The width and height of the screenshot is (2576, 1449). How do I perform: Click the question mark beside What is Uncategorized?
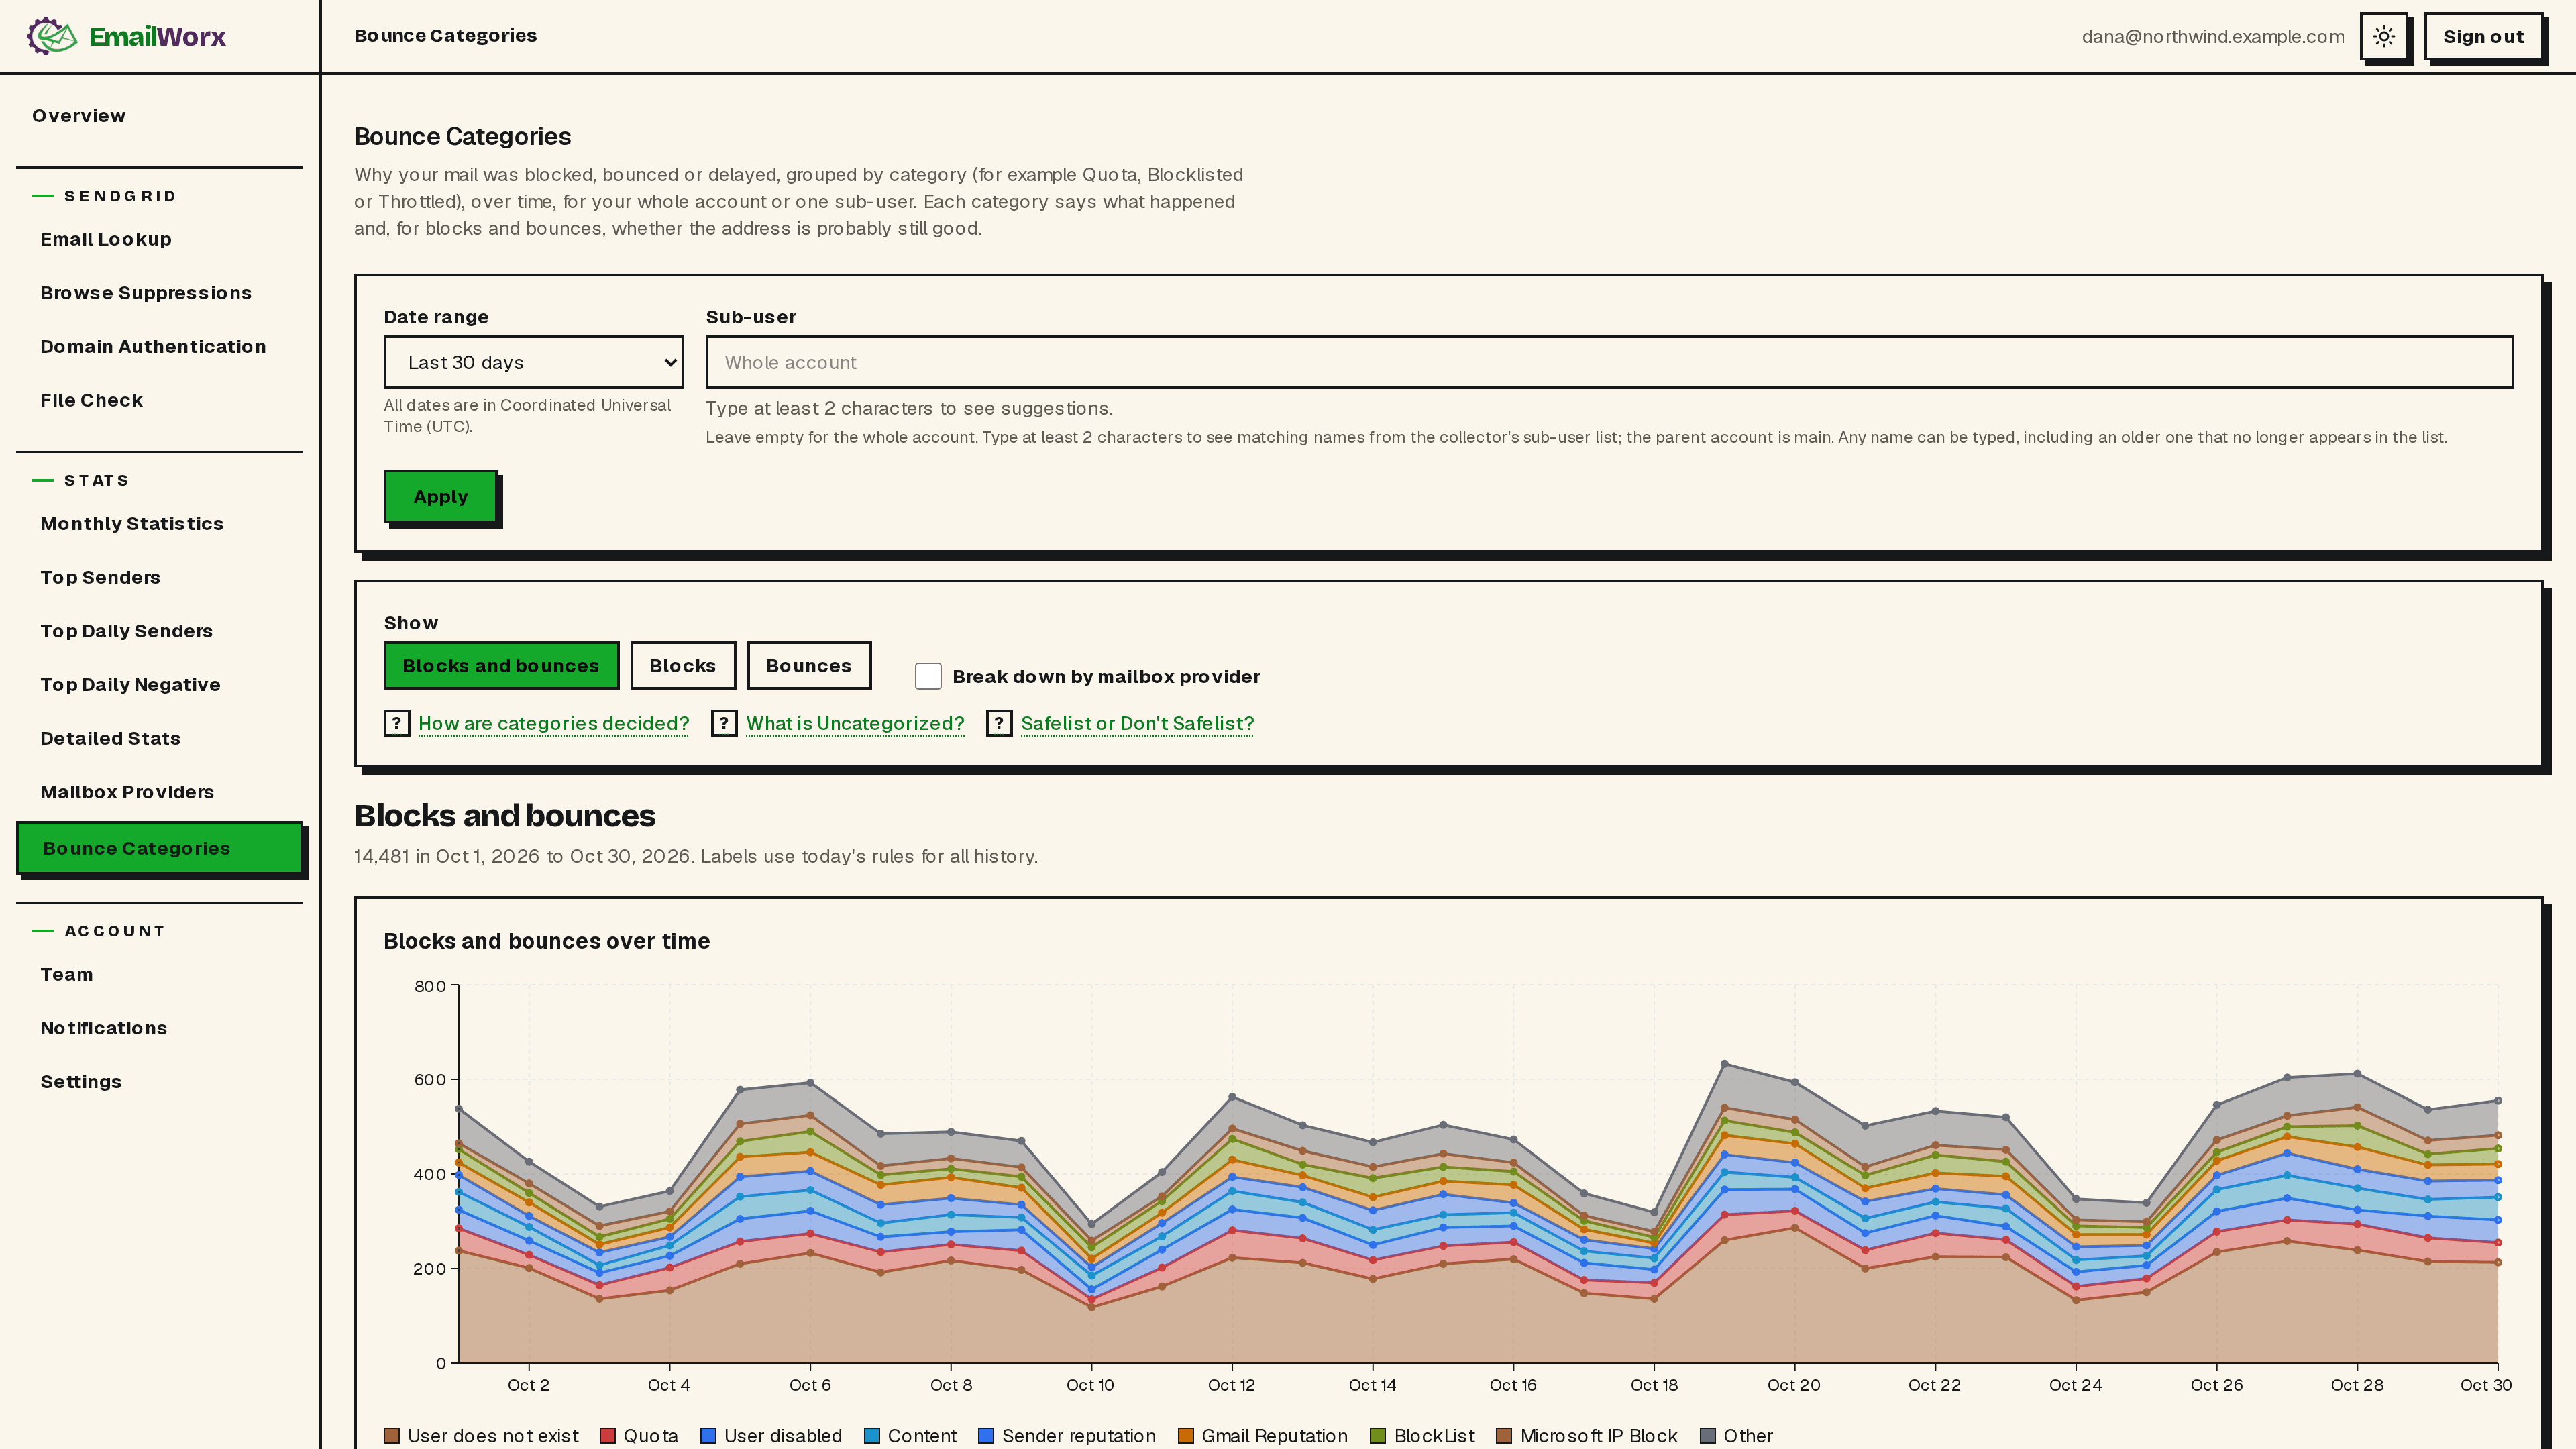tap(724, 723)
